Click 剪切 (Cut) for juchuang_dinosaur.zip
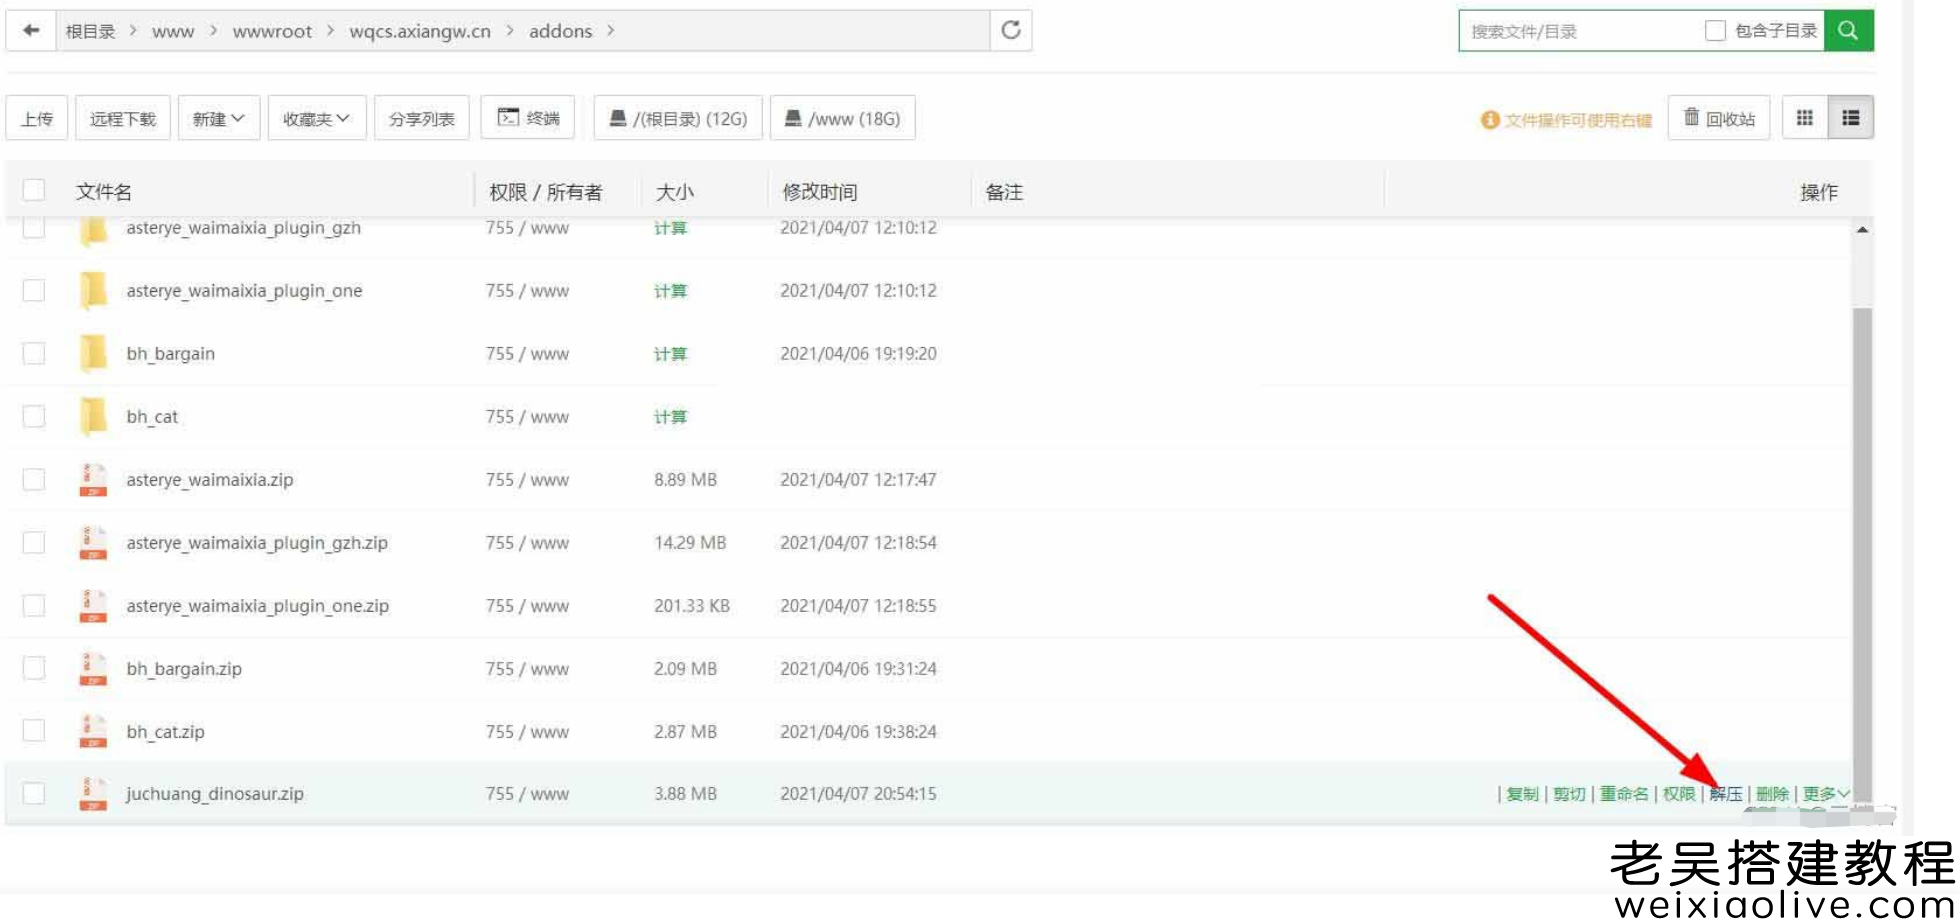Image resolution: width=1960 pixels, height=924 pixels. point(1570,794)
